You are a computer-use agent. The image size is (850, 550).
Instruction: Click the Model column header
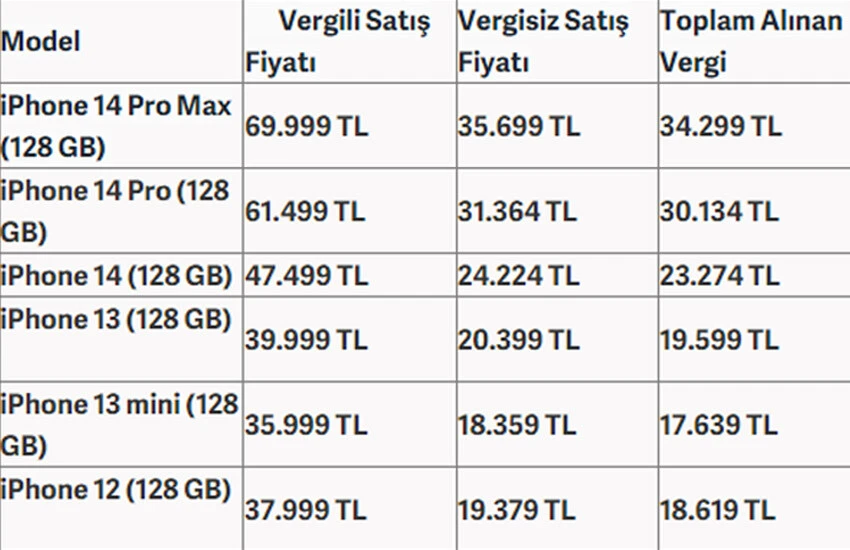(x=41, y=42)
